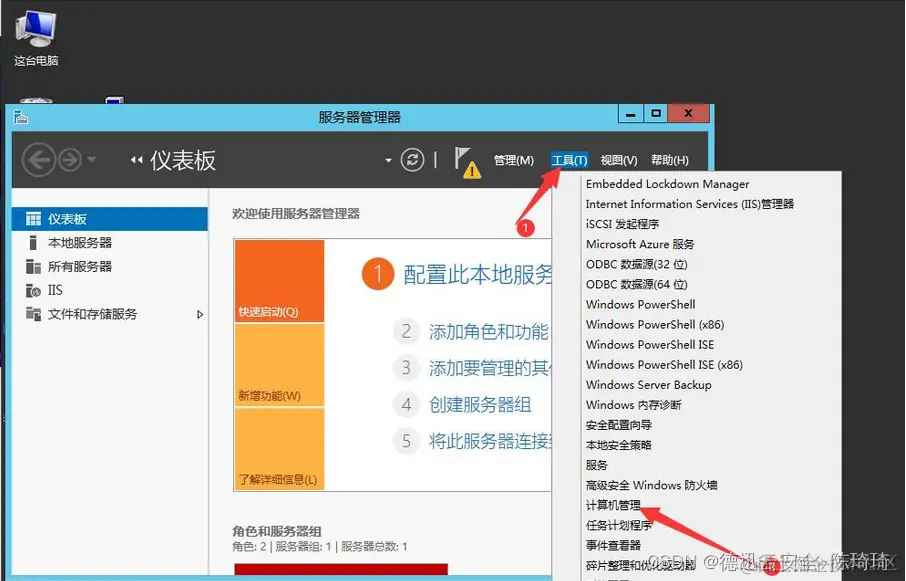The height and width of the screenshot is (581, 906).
Task: Click the 仪表板 sidebar grid icon
Action: (x=34, y=219)
